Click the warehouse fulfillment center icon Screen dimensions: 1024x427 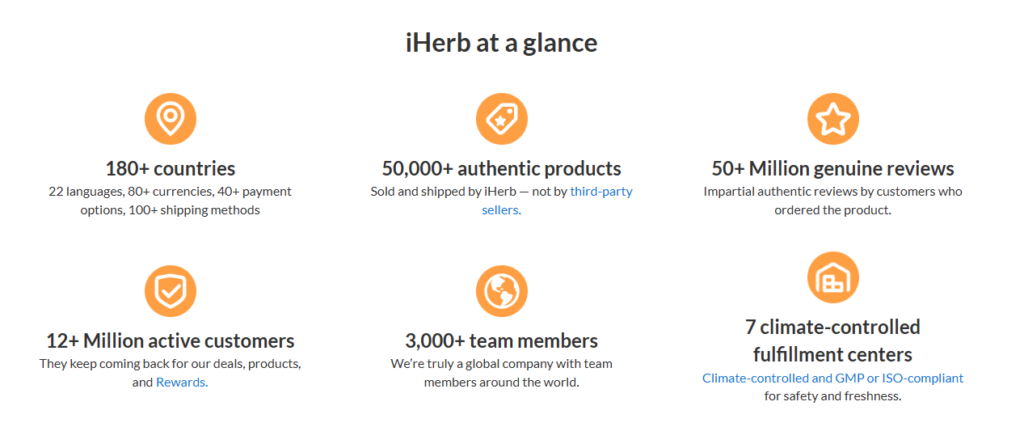click(832, 278)
